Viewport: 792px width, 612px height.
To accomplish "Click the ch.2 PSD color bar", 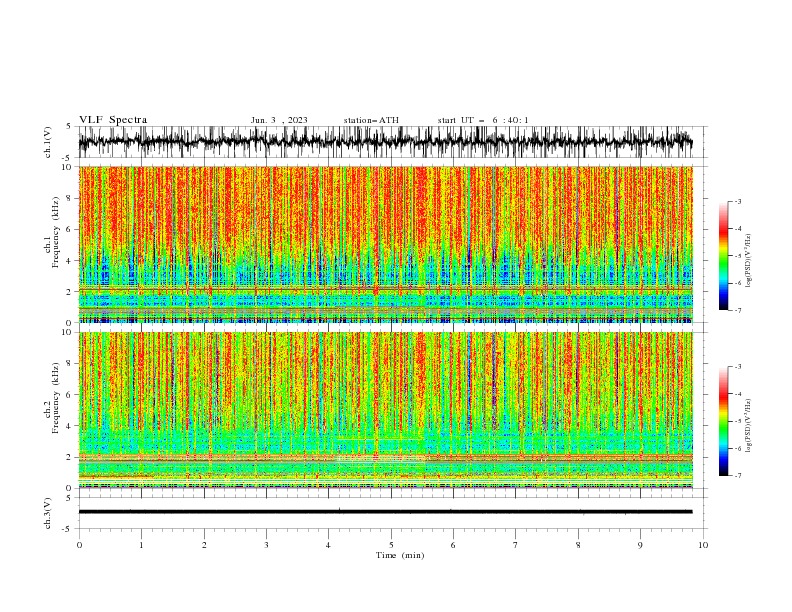I will point(723,421).
